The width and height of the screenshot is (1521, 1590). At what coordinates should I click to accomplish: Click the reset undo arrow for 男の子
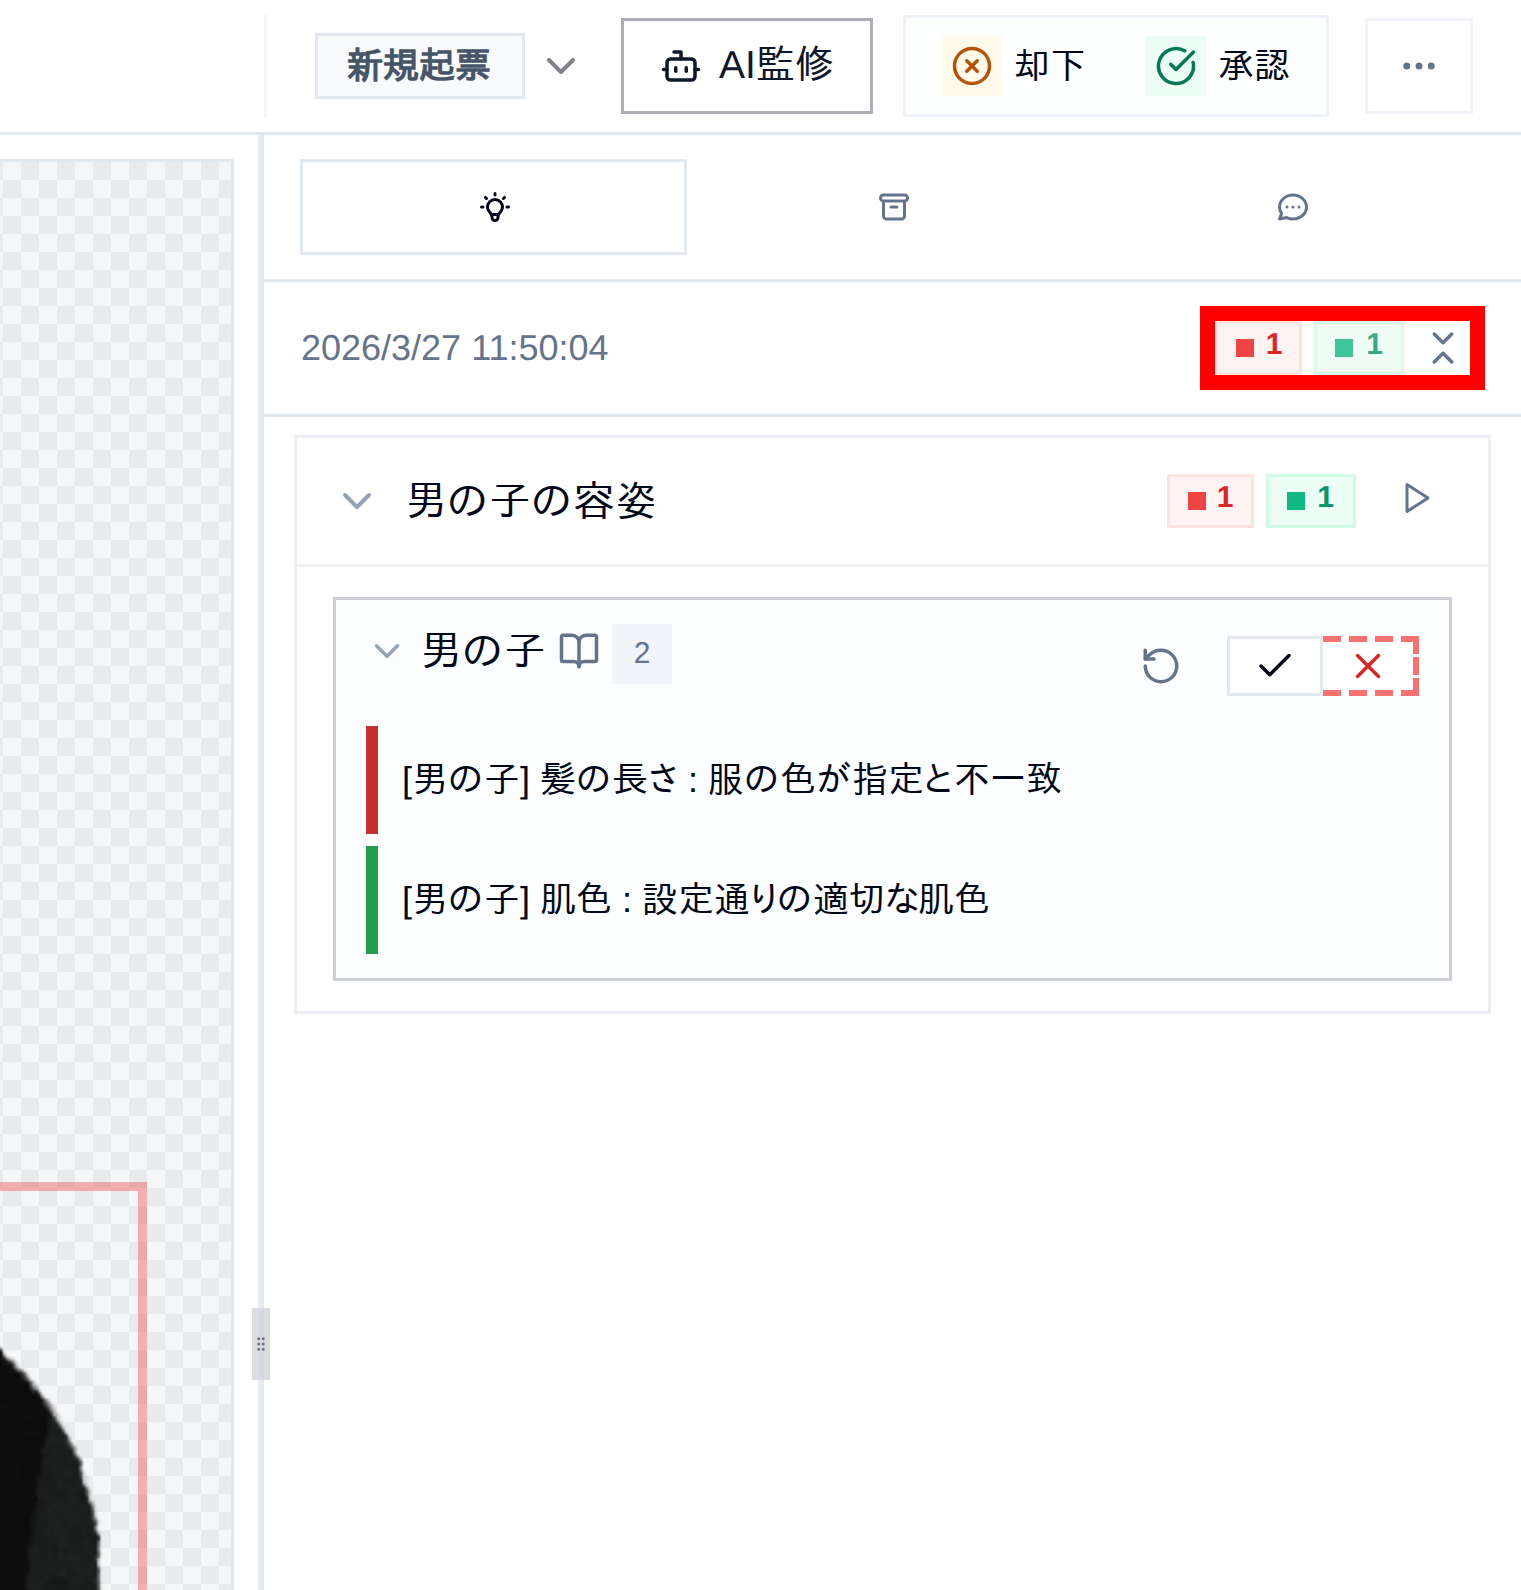click(x=1160, y=666)
